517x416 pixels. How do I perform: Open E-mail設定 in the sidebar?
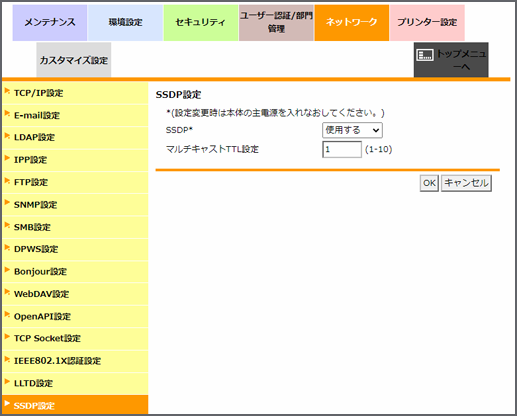tap(75, 115)
